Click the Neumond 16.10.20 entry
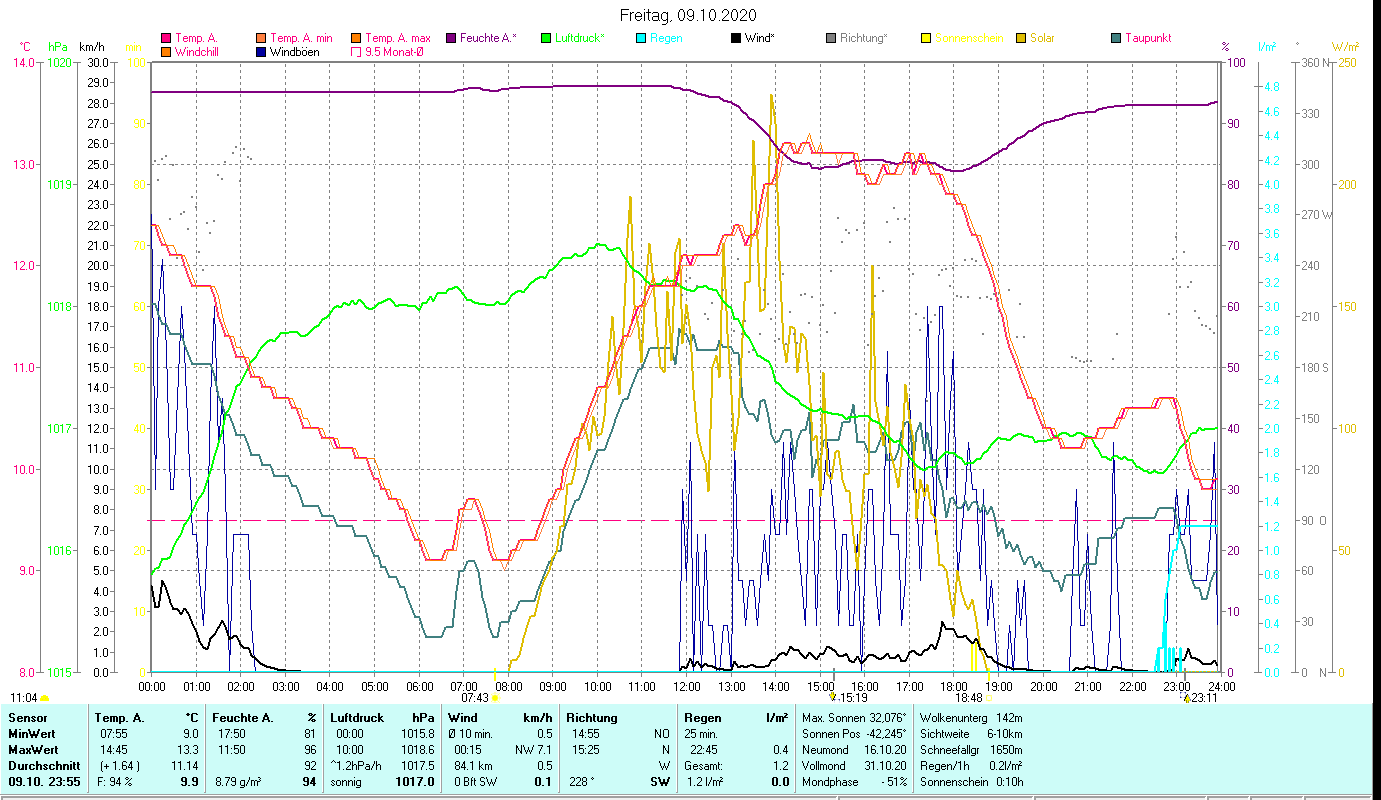Image resolution: width=1381 pixels, height=800 pixels. pos(854,750)
